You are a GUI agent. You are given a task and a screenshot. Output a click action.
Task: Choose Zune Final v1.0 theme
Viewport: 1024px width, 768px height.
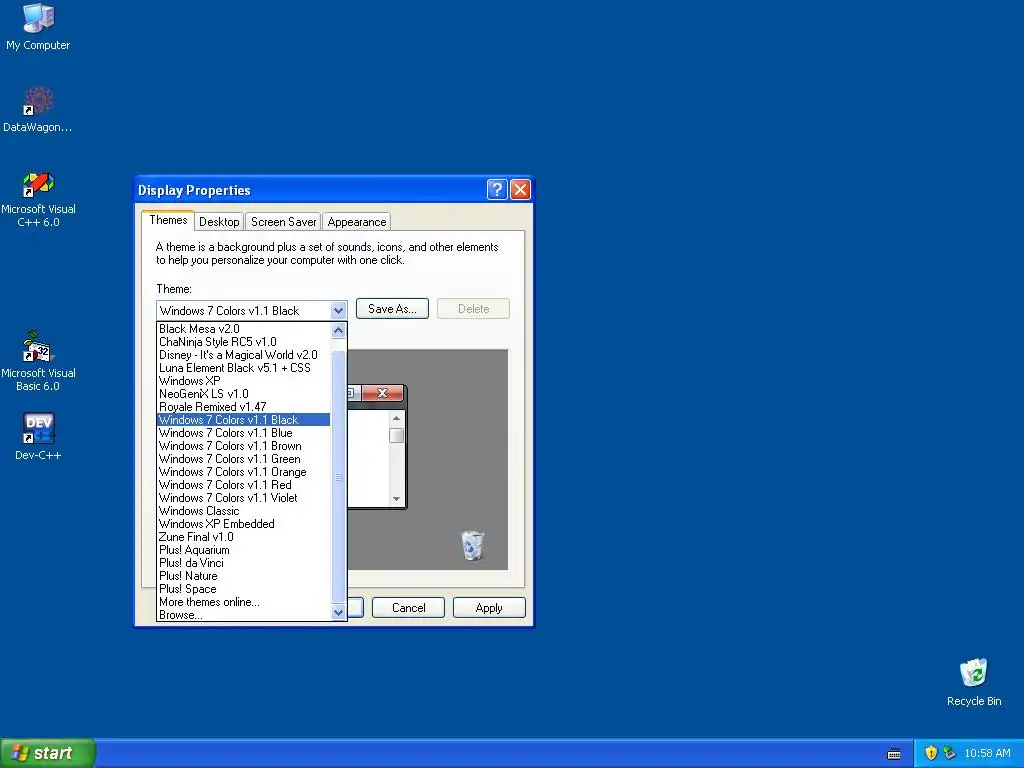(244, 537)
